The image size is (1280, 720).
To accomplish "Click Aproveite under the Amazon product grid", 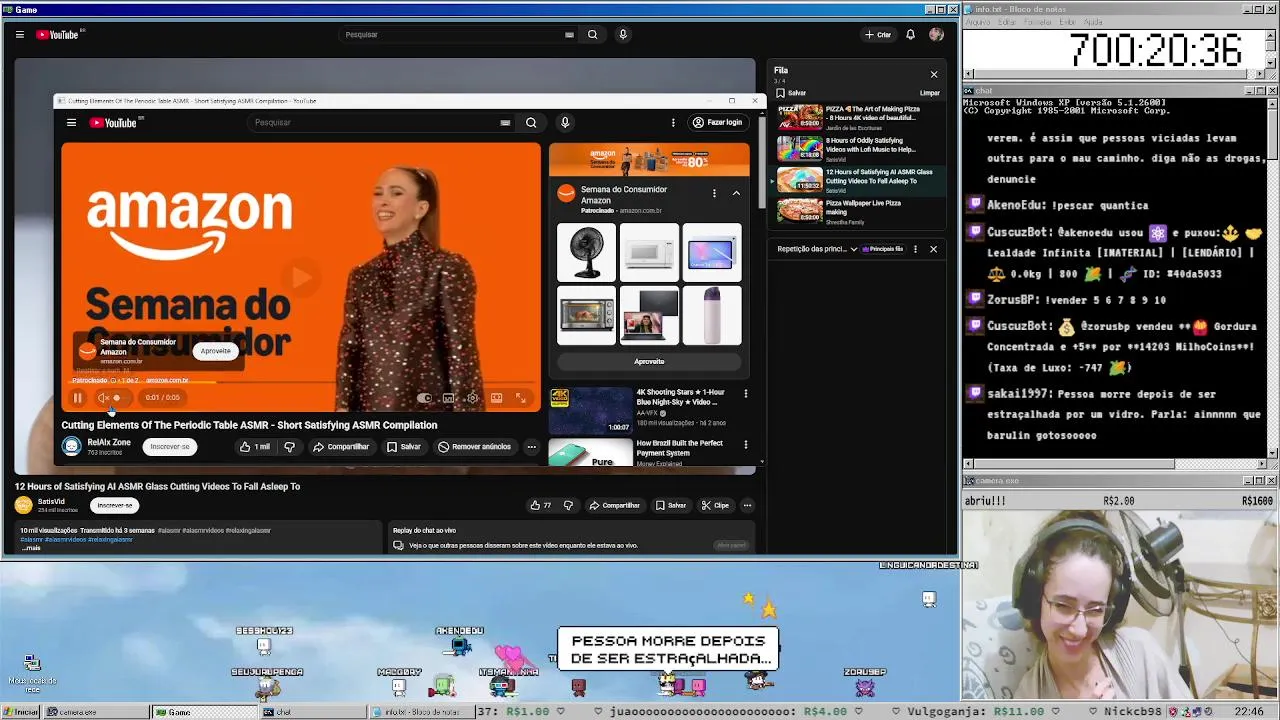I will click(649, 362).
